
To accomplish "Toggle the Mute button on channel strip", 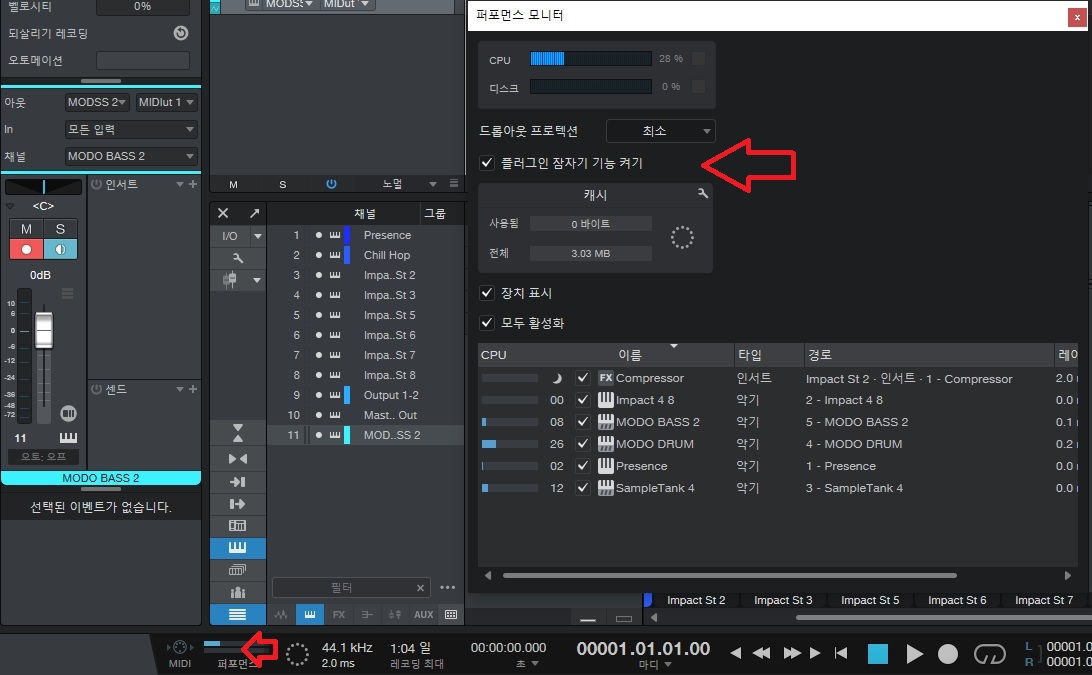I will click(x=26, y=228).
